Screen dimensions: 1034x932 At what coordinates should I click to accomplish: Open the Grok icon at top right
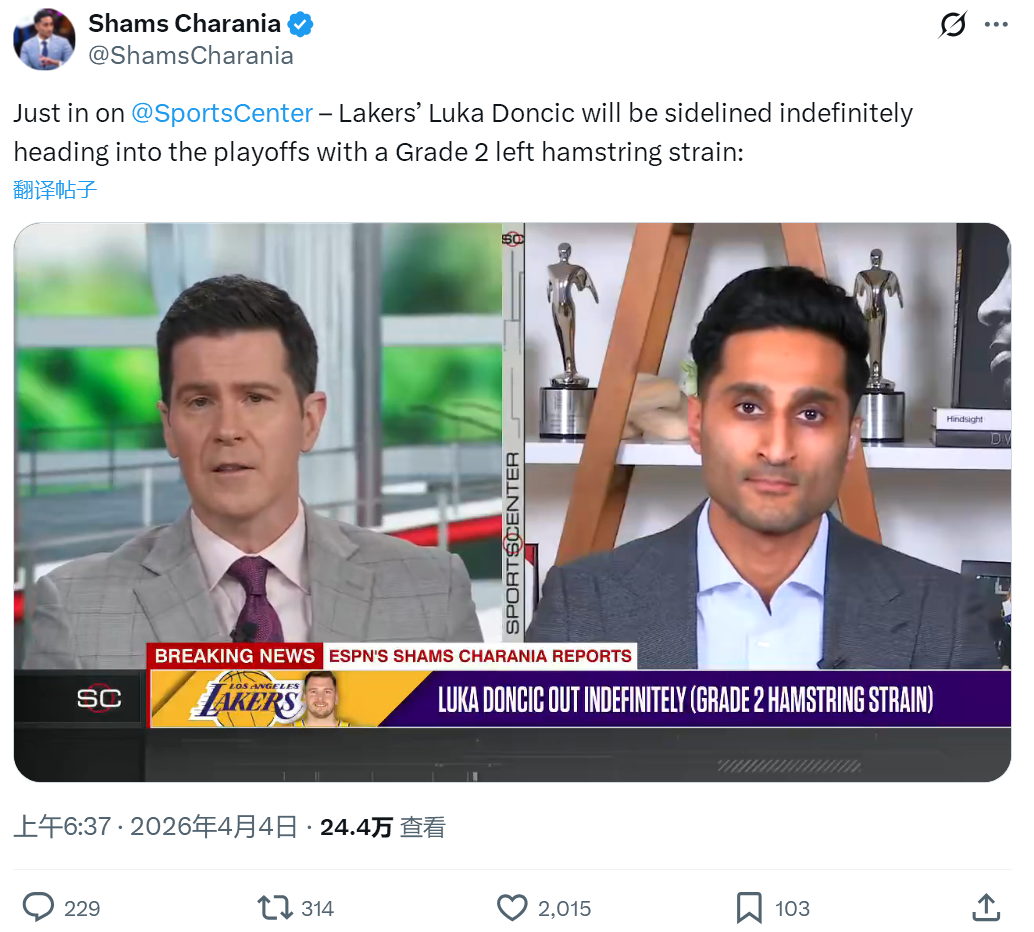pyautogui.click(x=952, y=25)
